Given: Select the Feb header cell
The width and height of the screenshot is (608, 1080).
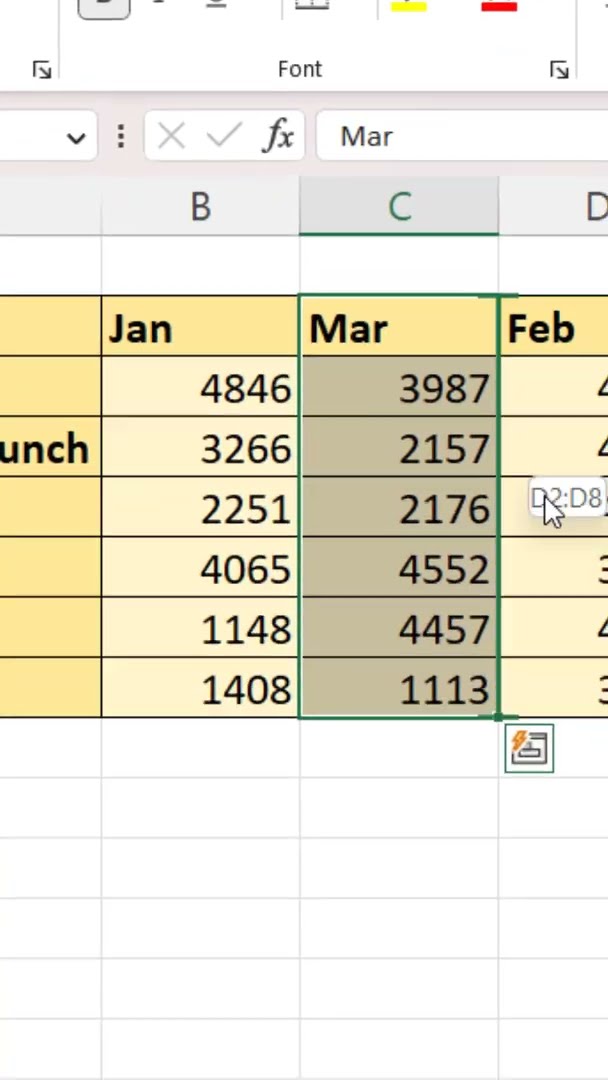Looking at the screenshot, I should pos(554,328).
